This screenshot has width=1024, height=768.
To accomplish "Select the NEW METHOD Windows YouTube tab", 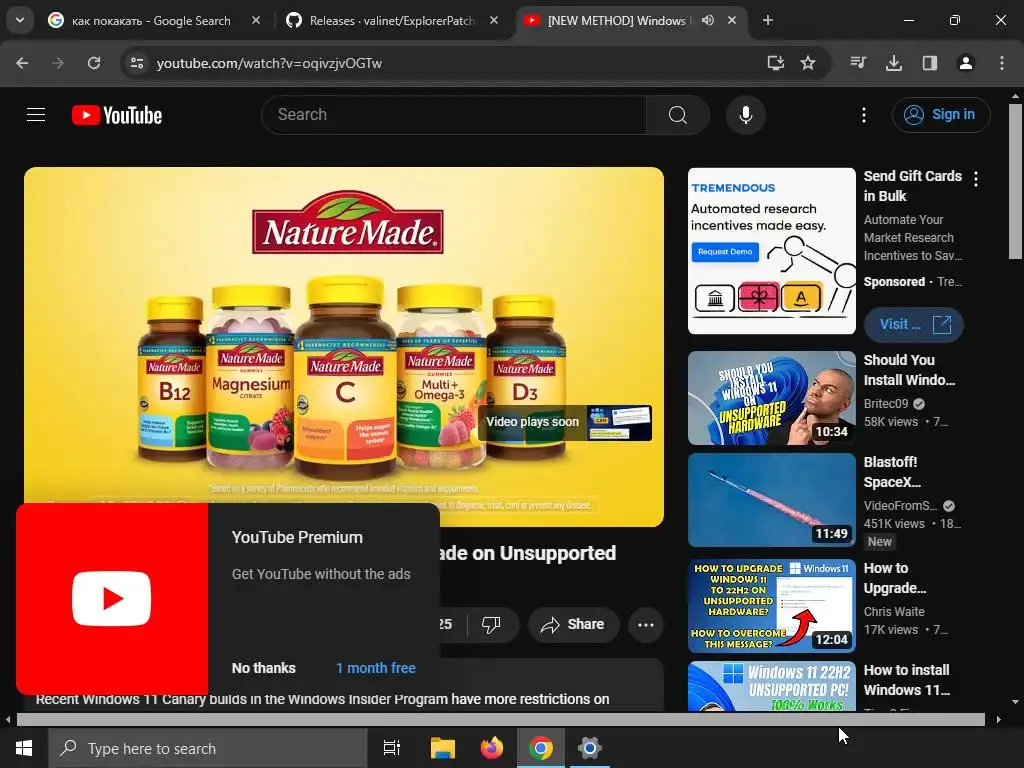I will (x=617, y=21).
